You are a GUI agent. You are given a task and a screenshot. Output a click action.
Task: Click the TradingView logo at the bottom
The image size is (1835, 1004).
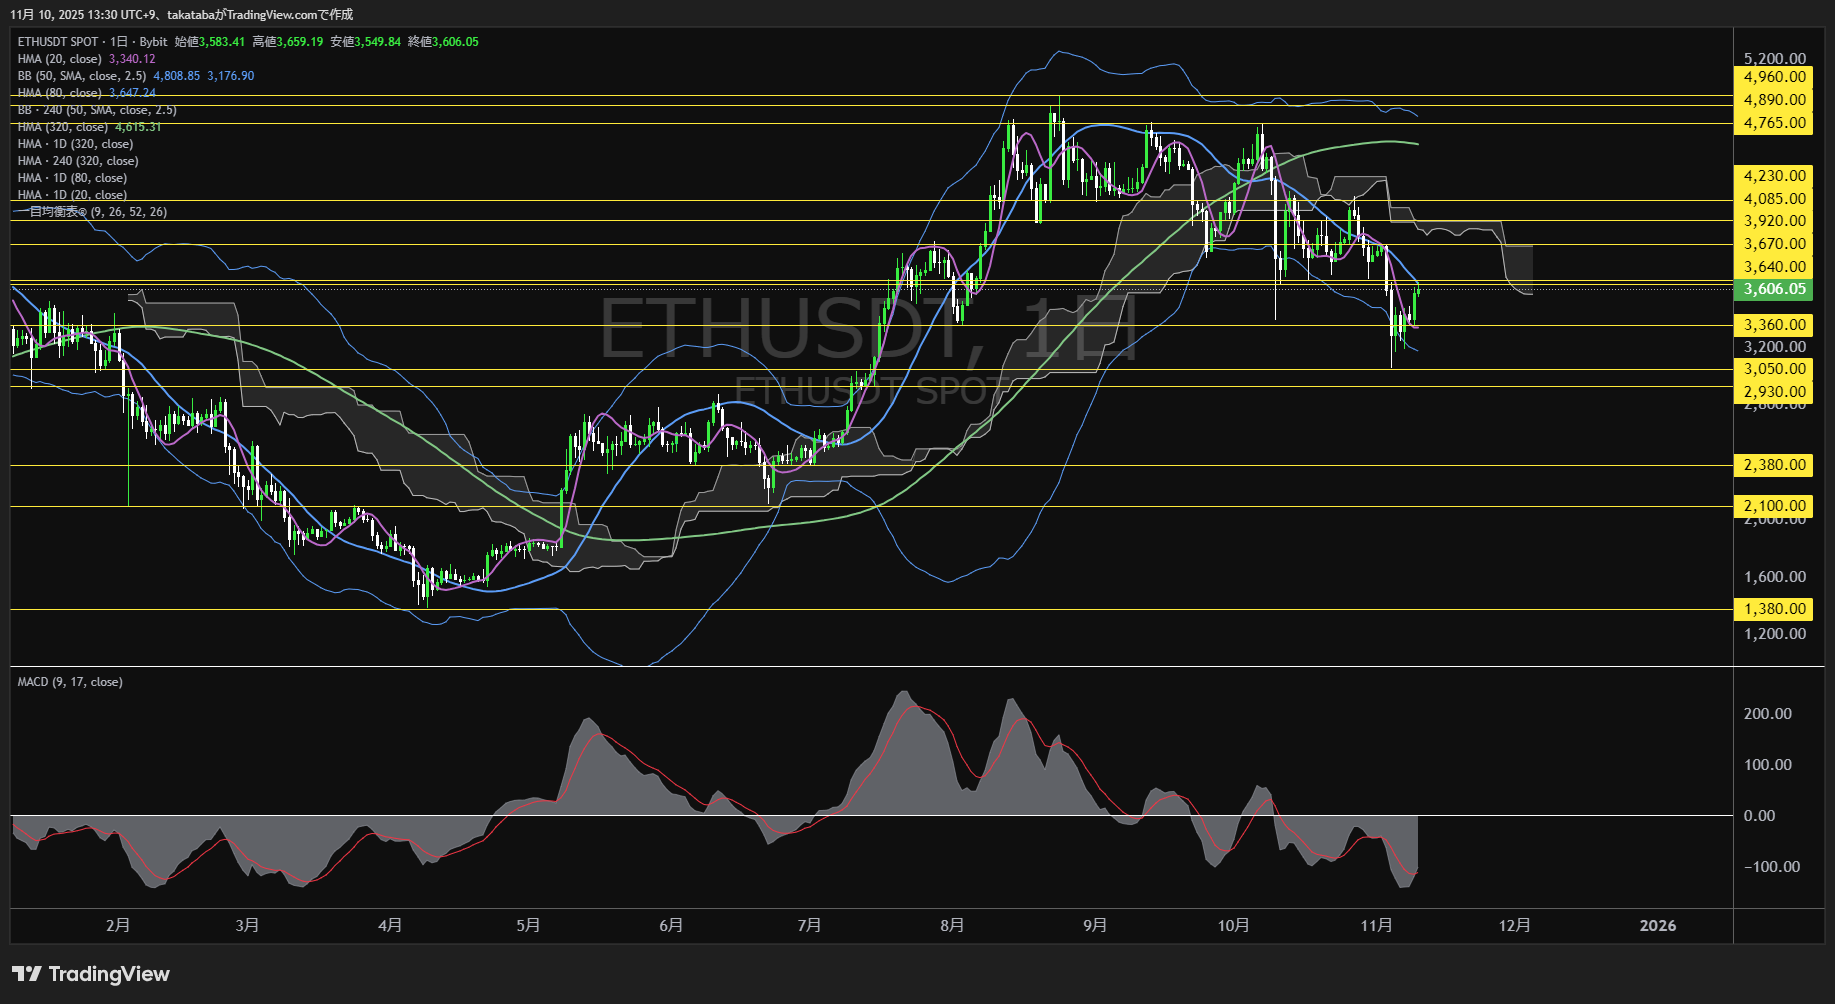[x=91, y=974]
